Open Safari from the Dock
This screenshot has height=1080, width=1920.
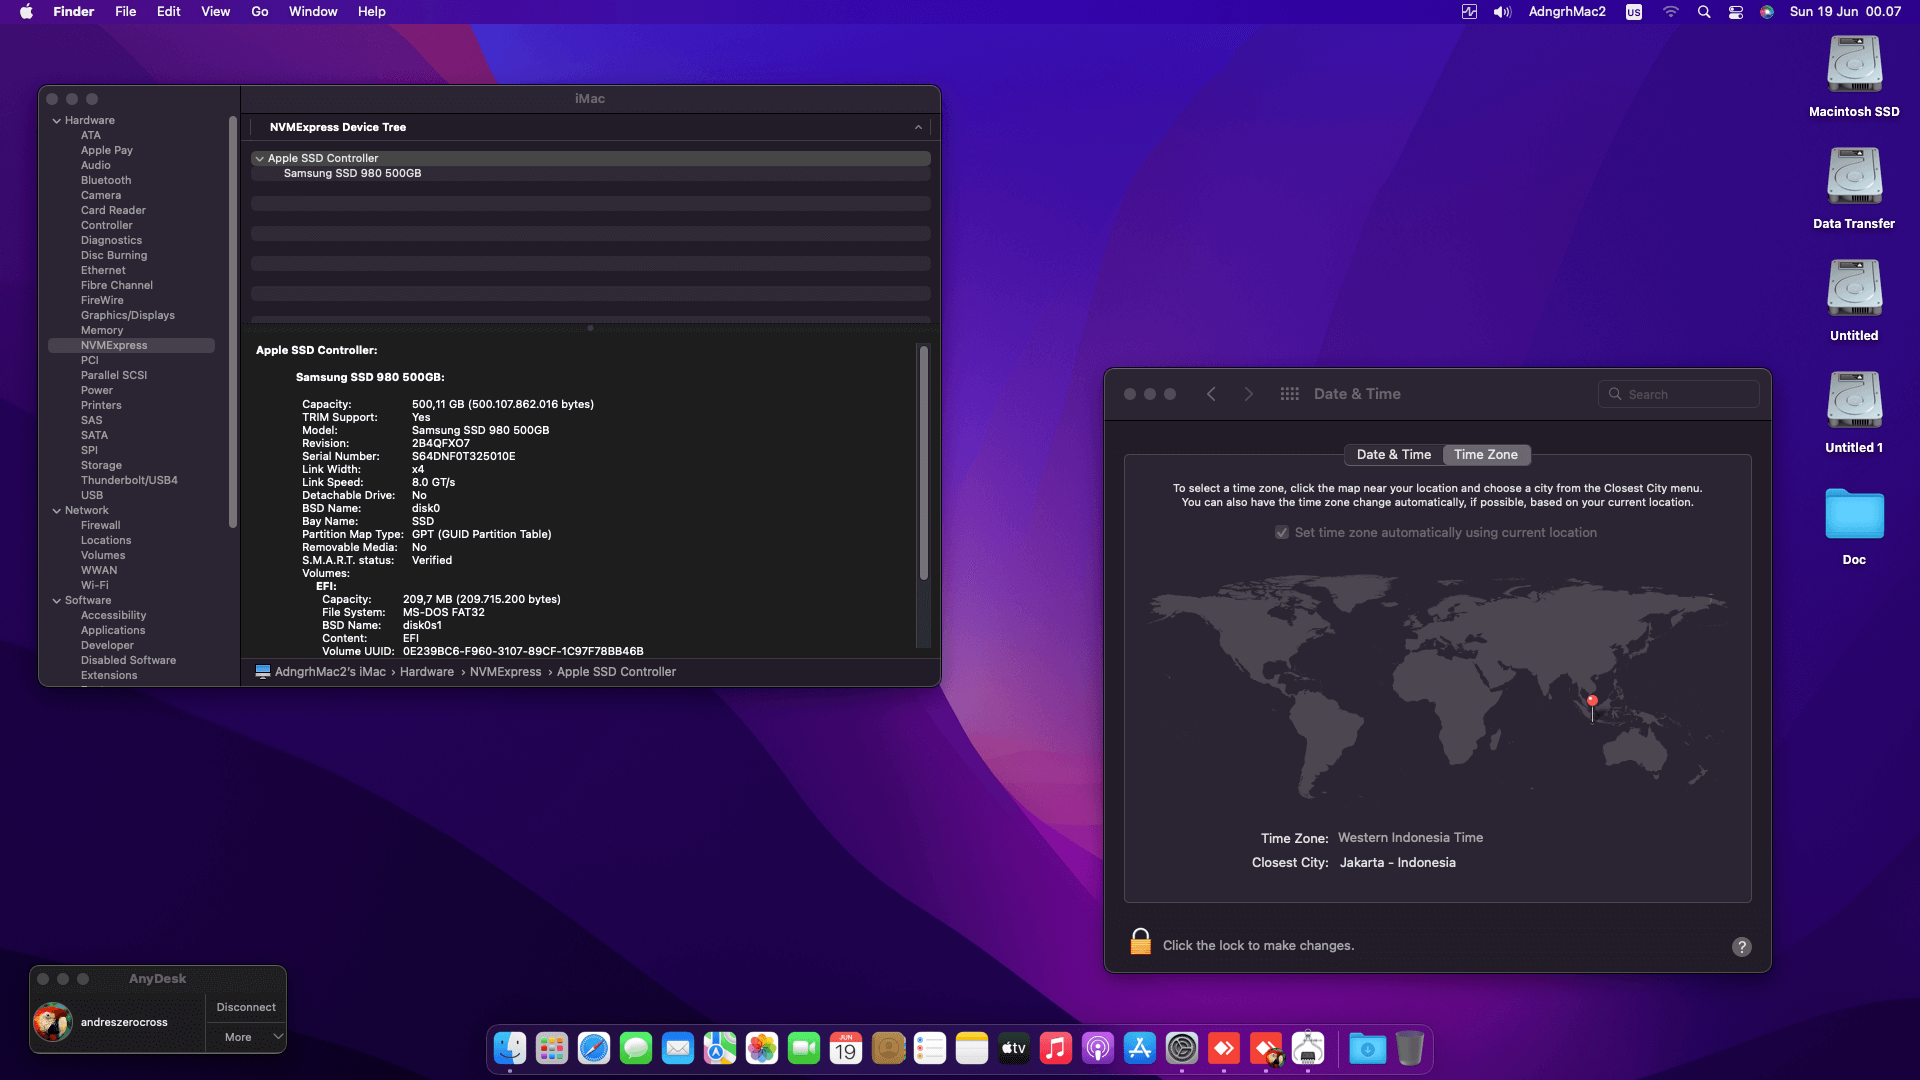point(594,1048)
